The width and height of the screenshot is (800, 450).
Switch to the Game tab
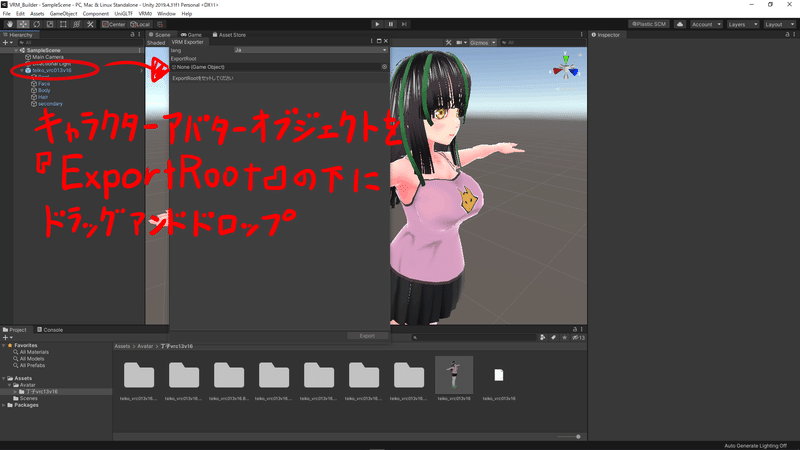click(191, 35)
